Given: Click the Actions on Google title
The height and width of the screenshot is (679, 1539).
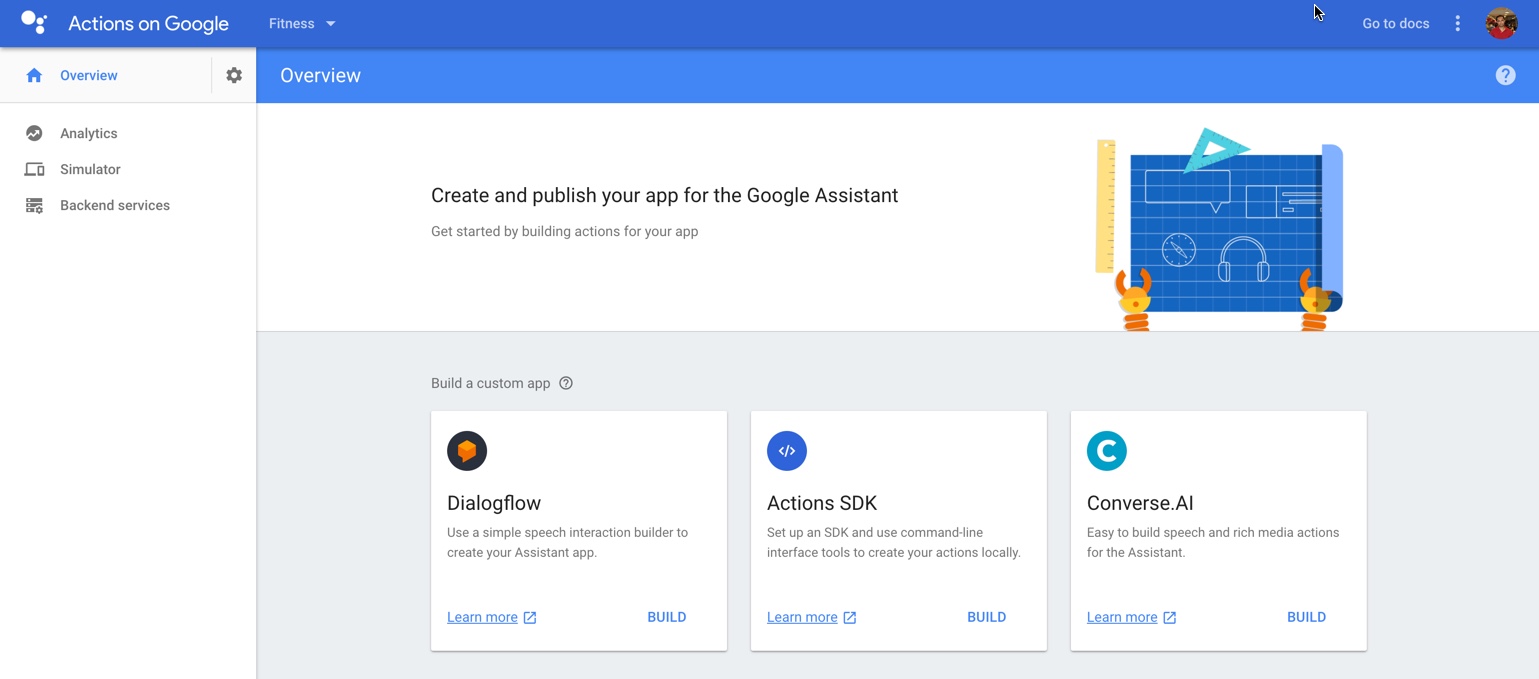Looking at the screenshot, I should point(148,24).
